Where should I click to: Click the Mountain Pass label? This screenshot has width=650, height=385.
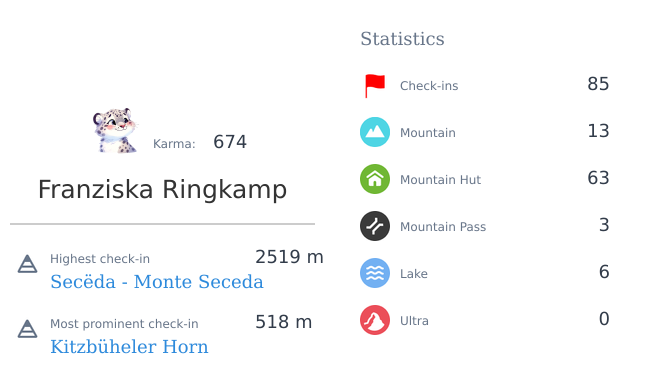pos(443,227)
